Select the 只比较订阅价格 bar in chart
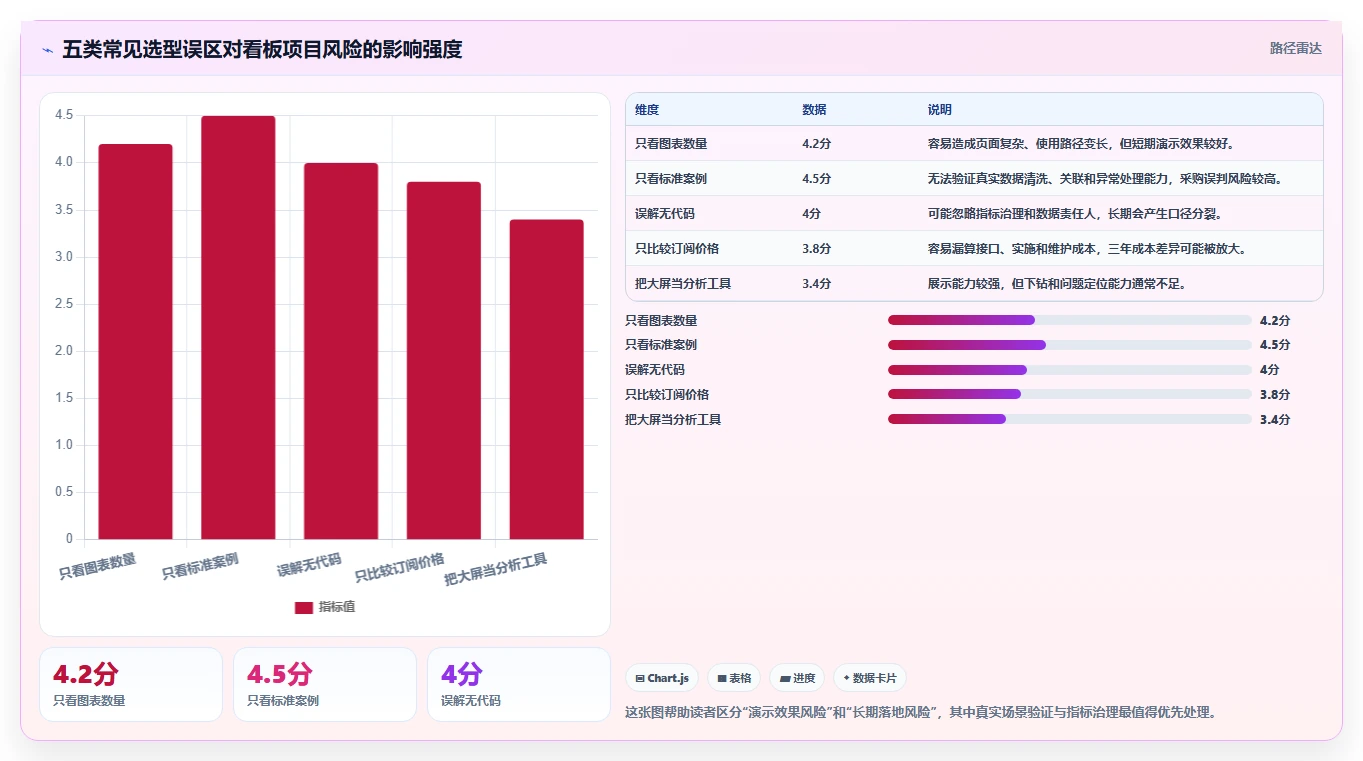This screenshot has width=1363, height=761. (x=443, y=360)
